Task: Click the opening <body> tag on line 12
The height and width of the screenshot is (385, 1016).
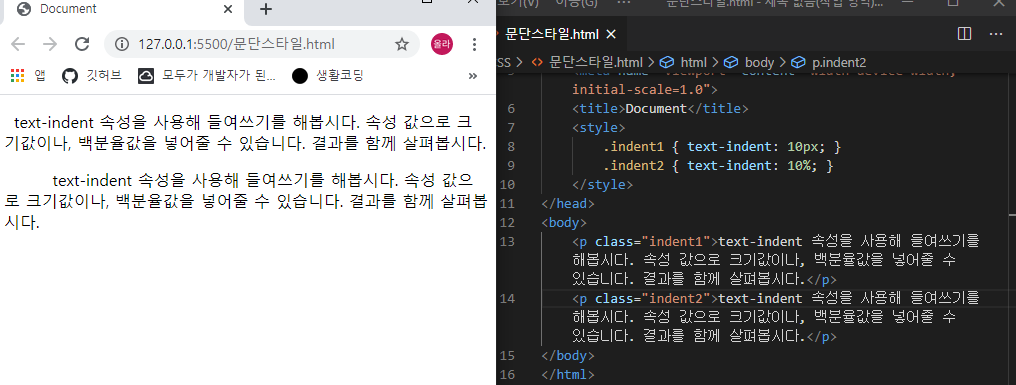Action: (564, 223)
